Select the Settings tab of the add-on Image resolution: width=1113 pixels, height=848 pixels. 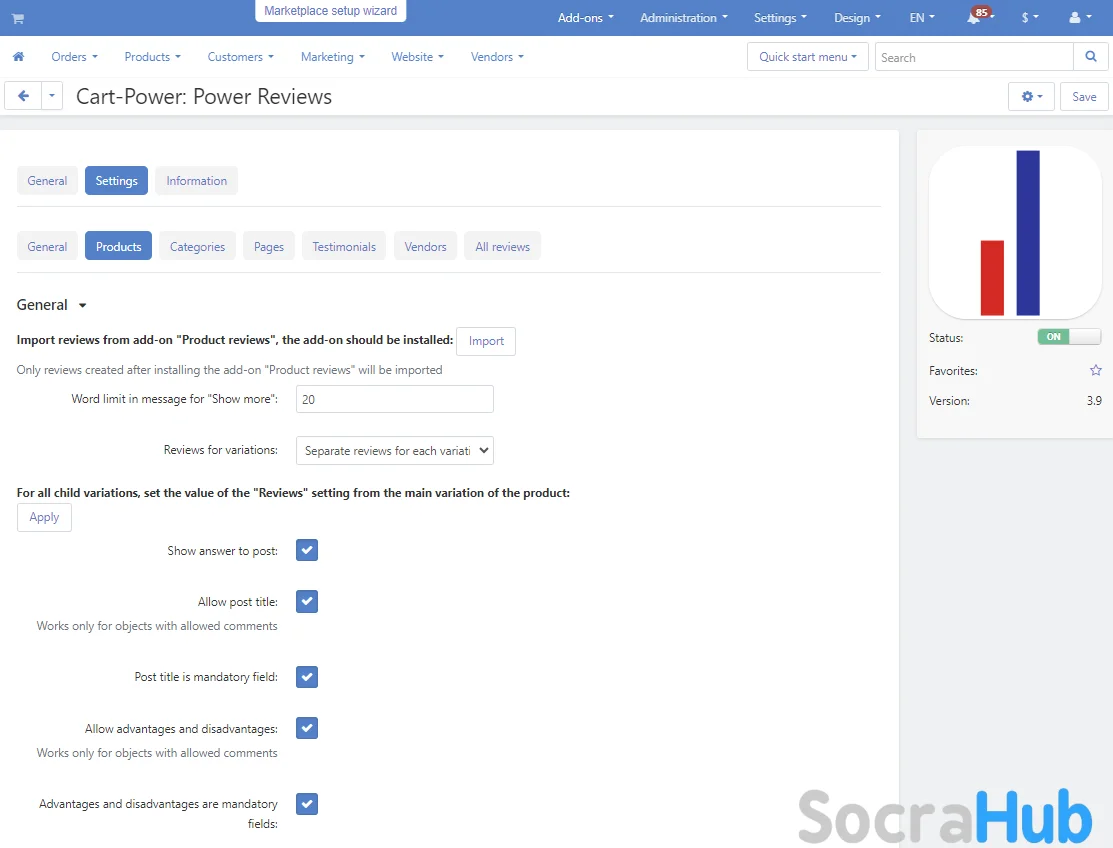(116, 181)
